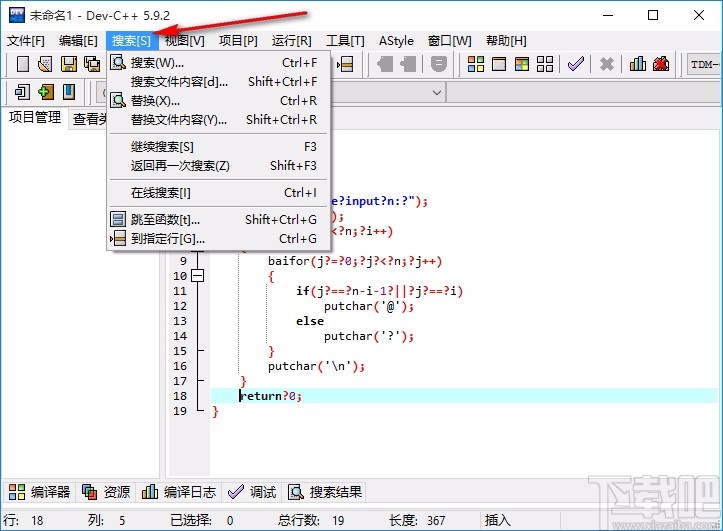Open the 调试 bottom tab
This screenshot has width=723, height=531.
pyautogui.click(x=252, y=492)
